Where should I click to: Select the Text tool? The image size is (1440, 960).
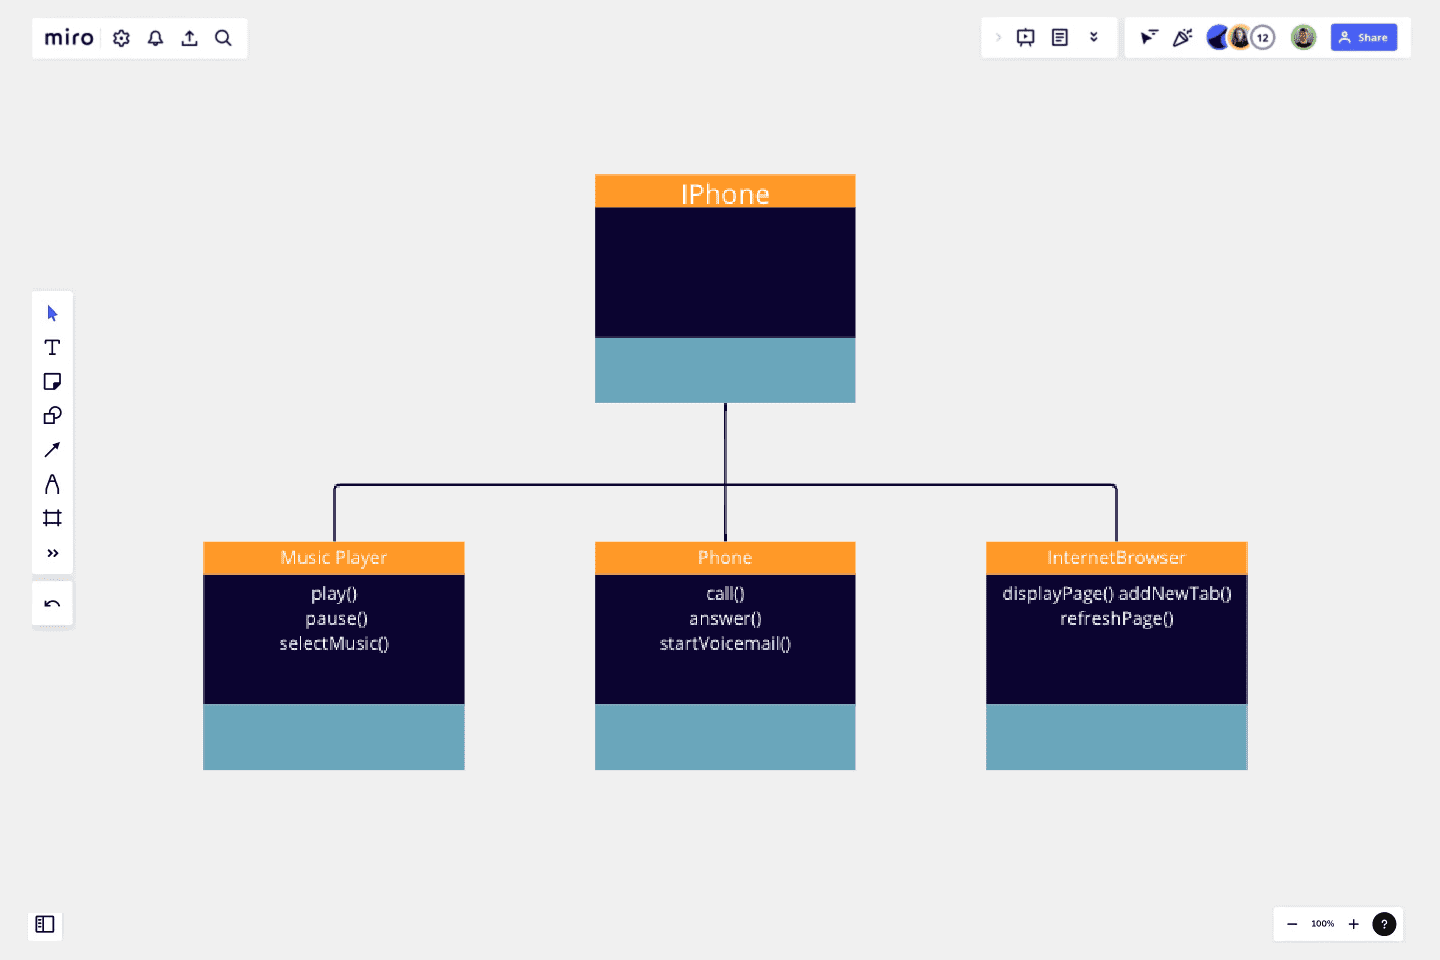(52, 347)
